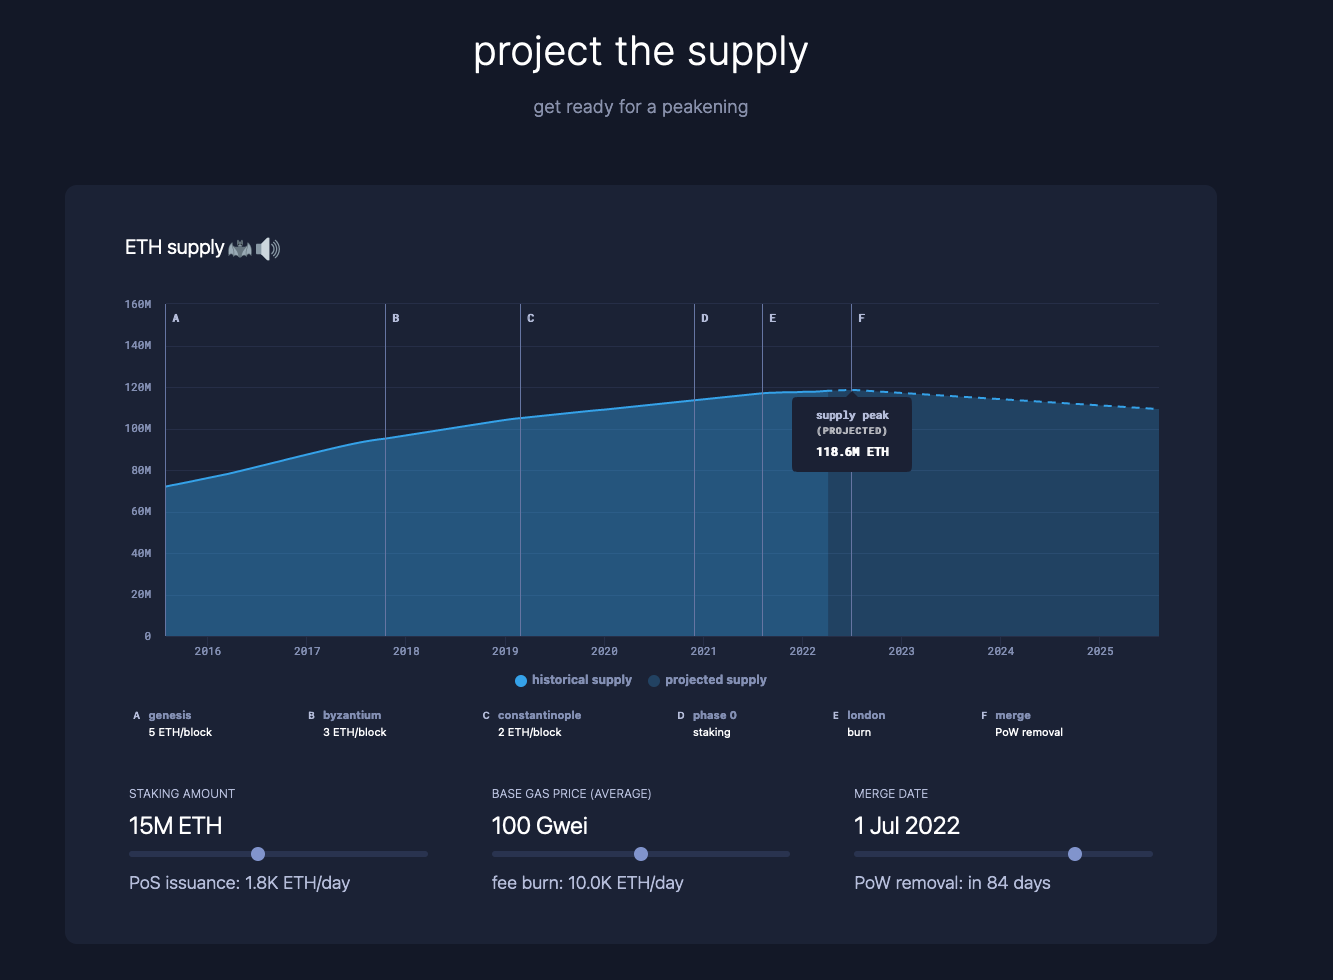Click the D marker label in chart
Viewport: 1333px width, 980px height.
tap(705, 318)
